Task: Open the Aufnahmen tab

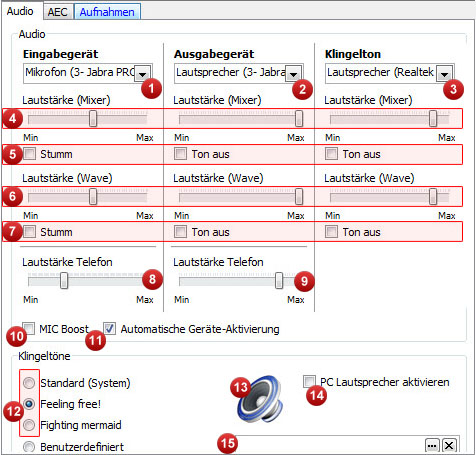Action: click(107, 12)
